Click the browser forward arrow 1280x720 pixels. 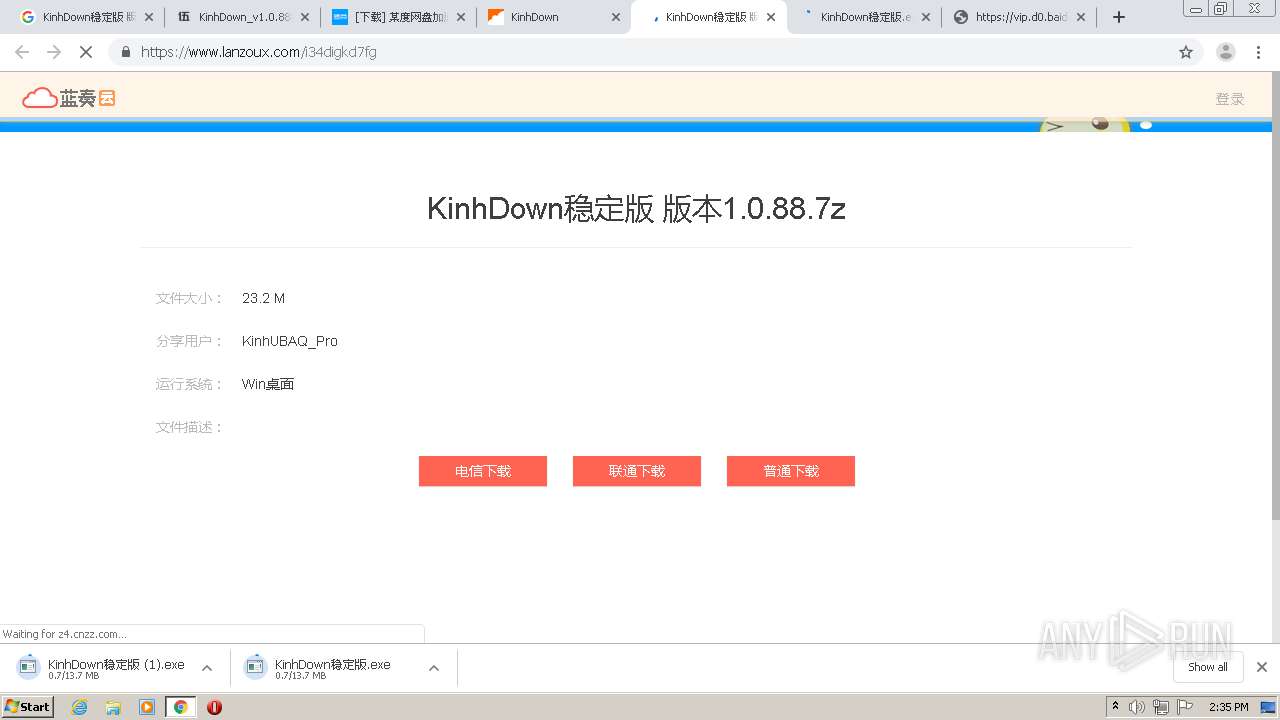click(54, 52)
